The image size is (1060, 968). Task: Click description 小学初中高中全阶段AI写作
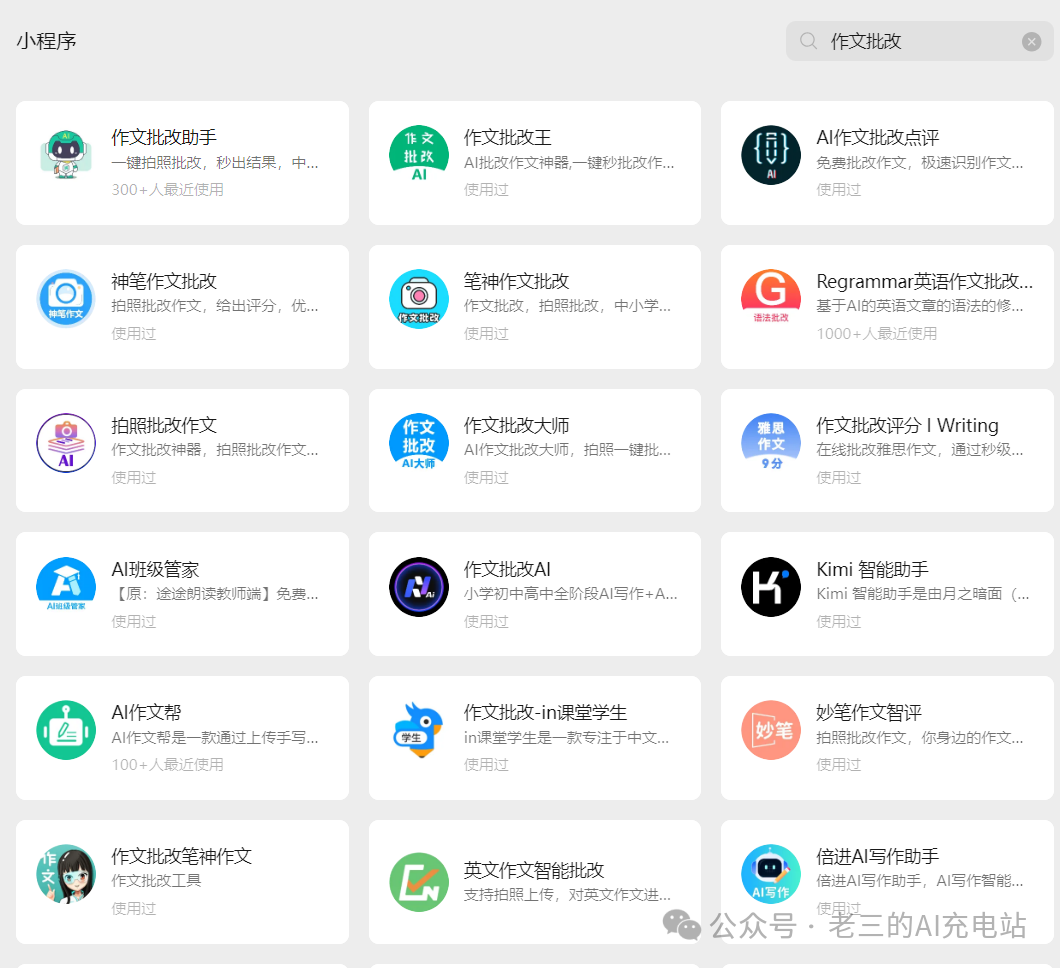tap(571, 594)
